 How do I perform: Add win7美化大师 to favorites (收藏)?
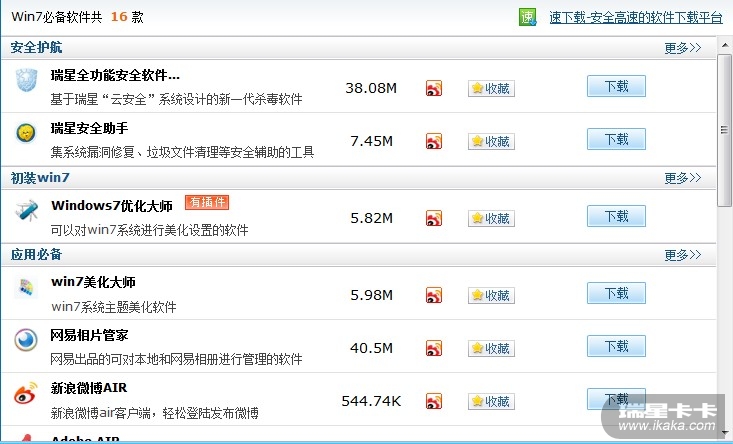[491, 295]
